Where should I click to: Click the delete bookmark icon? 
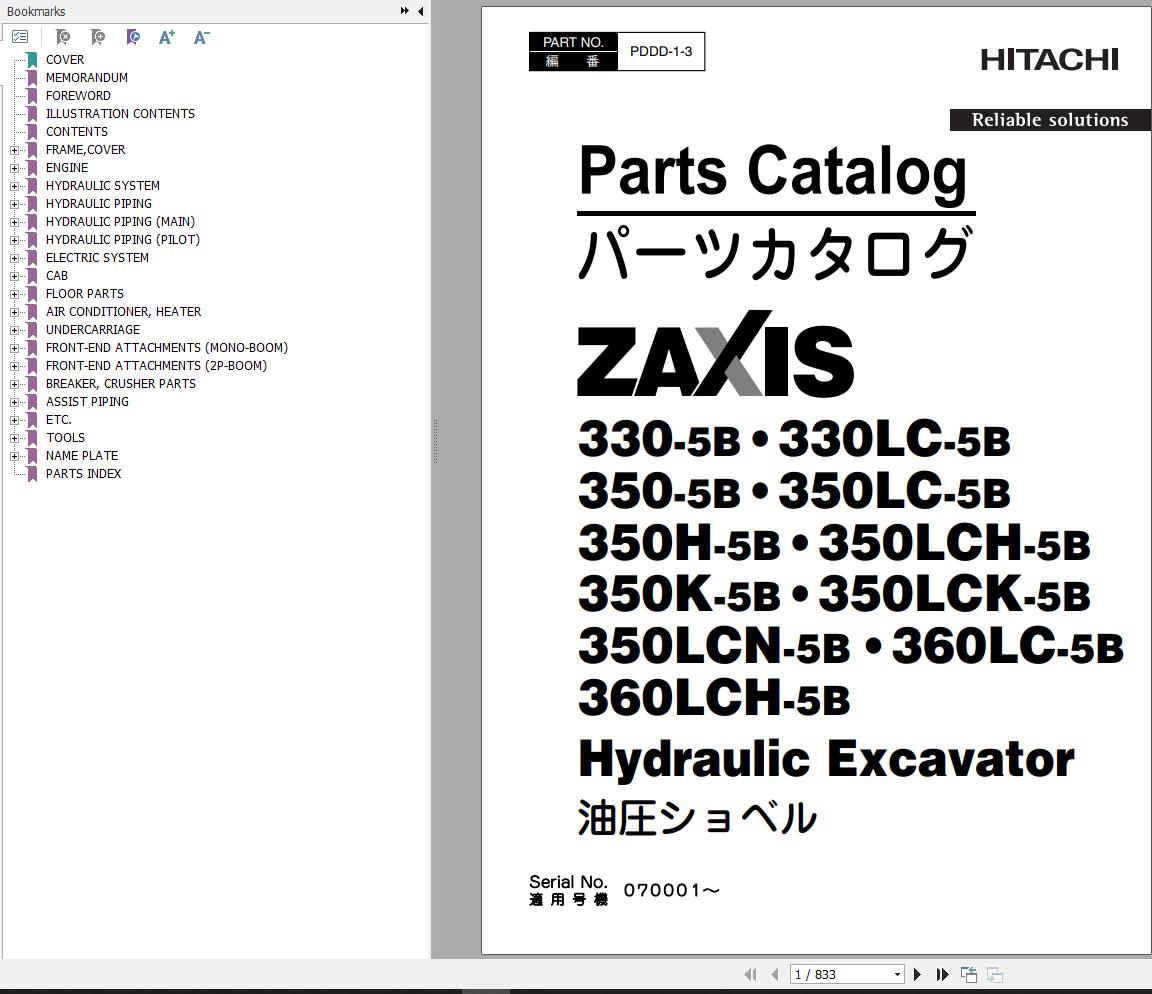[63, 37]
